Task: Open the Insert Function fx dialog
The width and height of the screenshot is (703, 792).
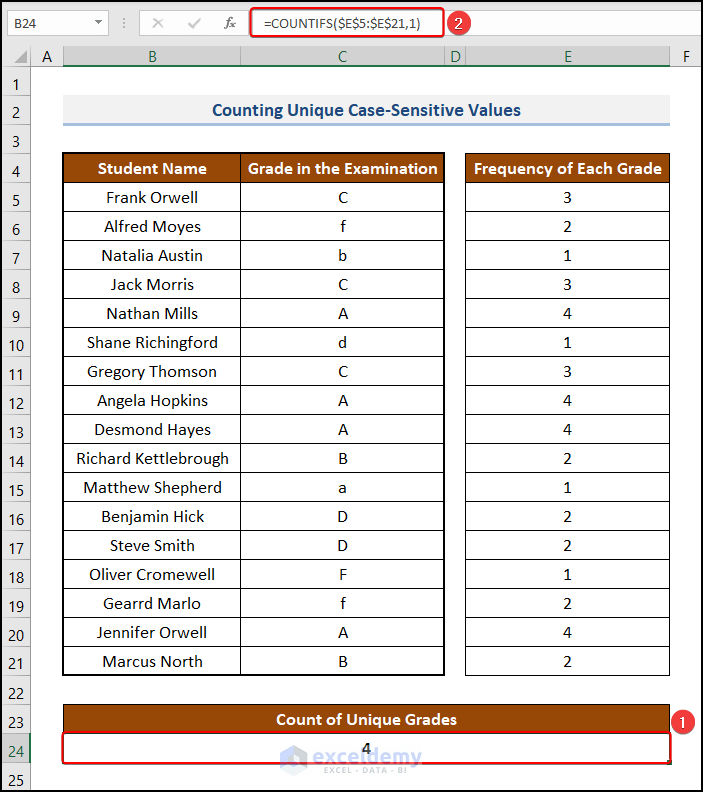Action: click(230, 23)
